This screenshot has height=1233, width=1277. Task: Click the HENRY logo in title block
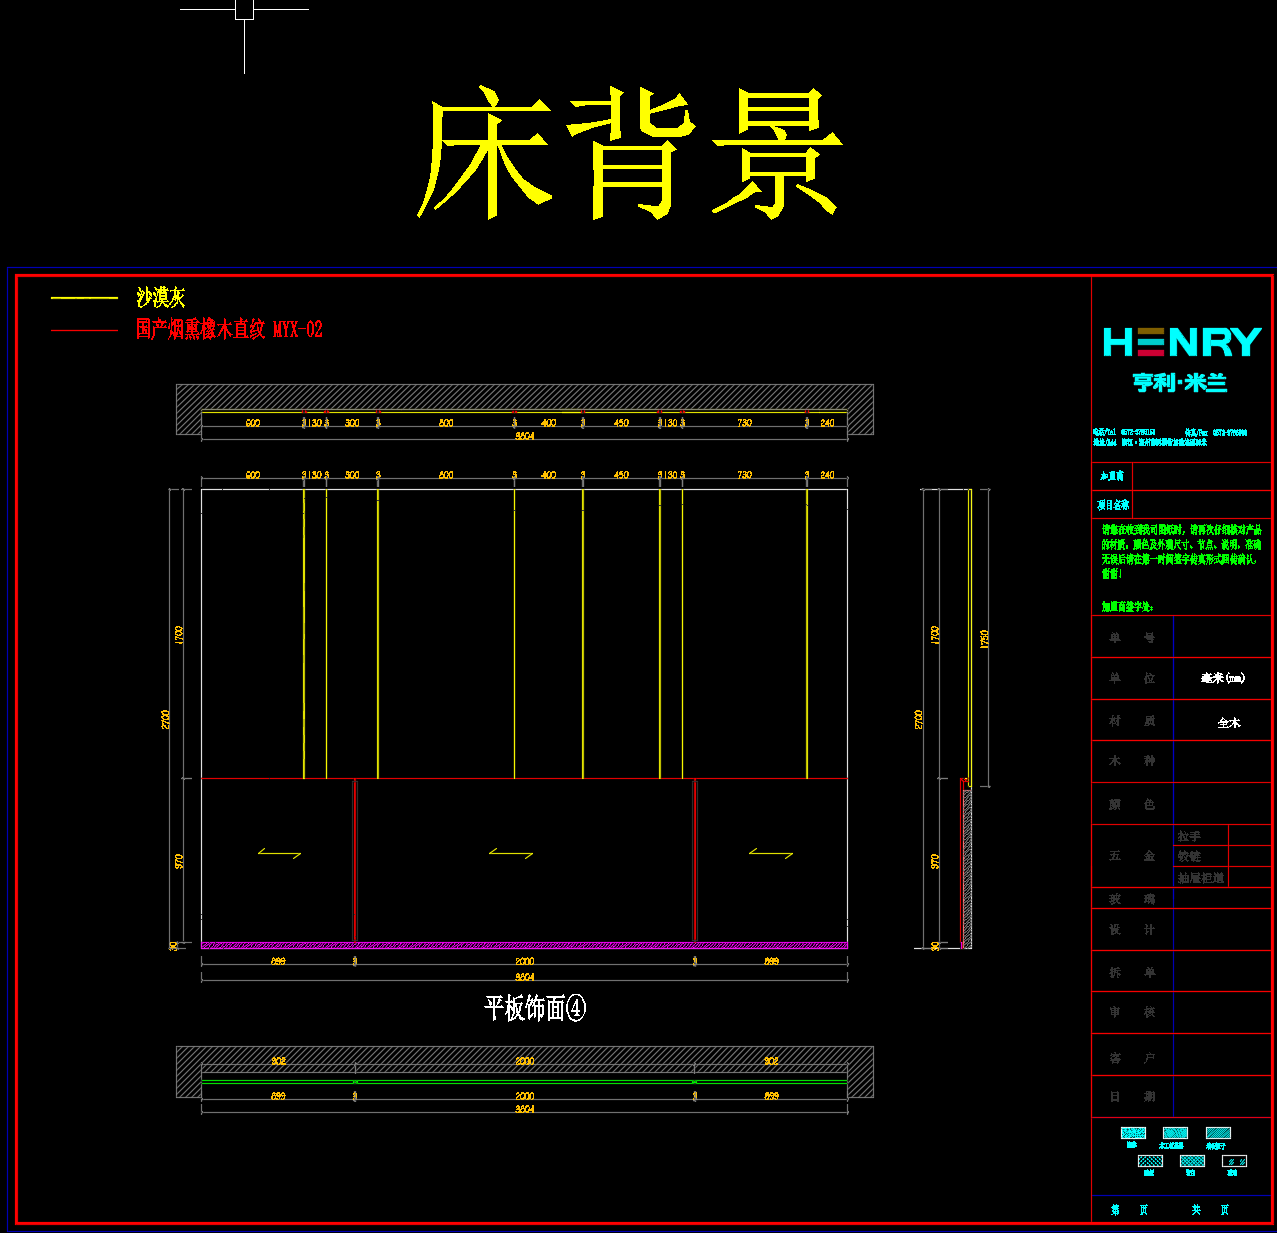pyautogui.click(x=1181, y=343)
